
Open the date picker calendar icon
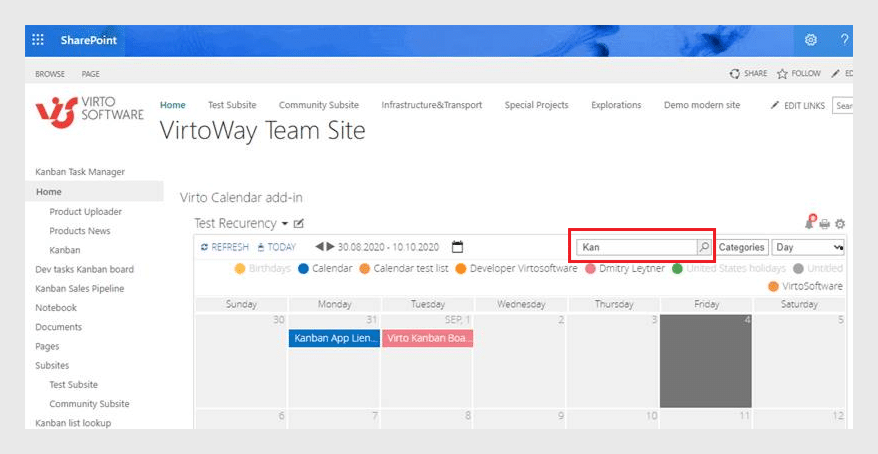click(x=457, y=246)
